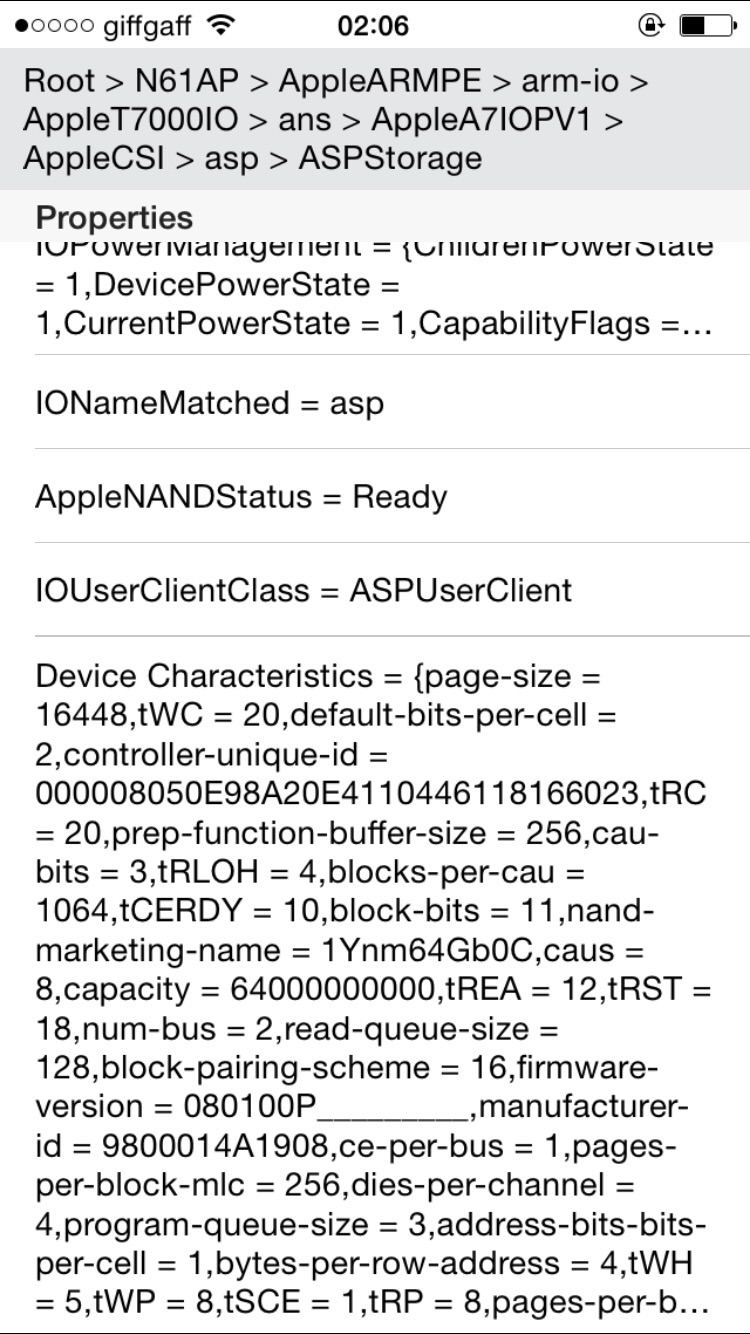750x1334 pixels.
Task: Tap the 02:06 clock in status bar
Action: (373, 25)
